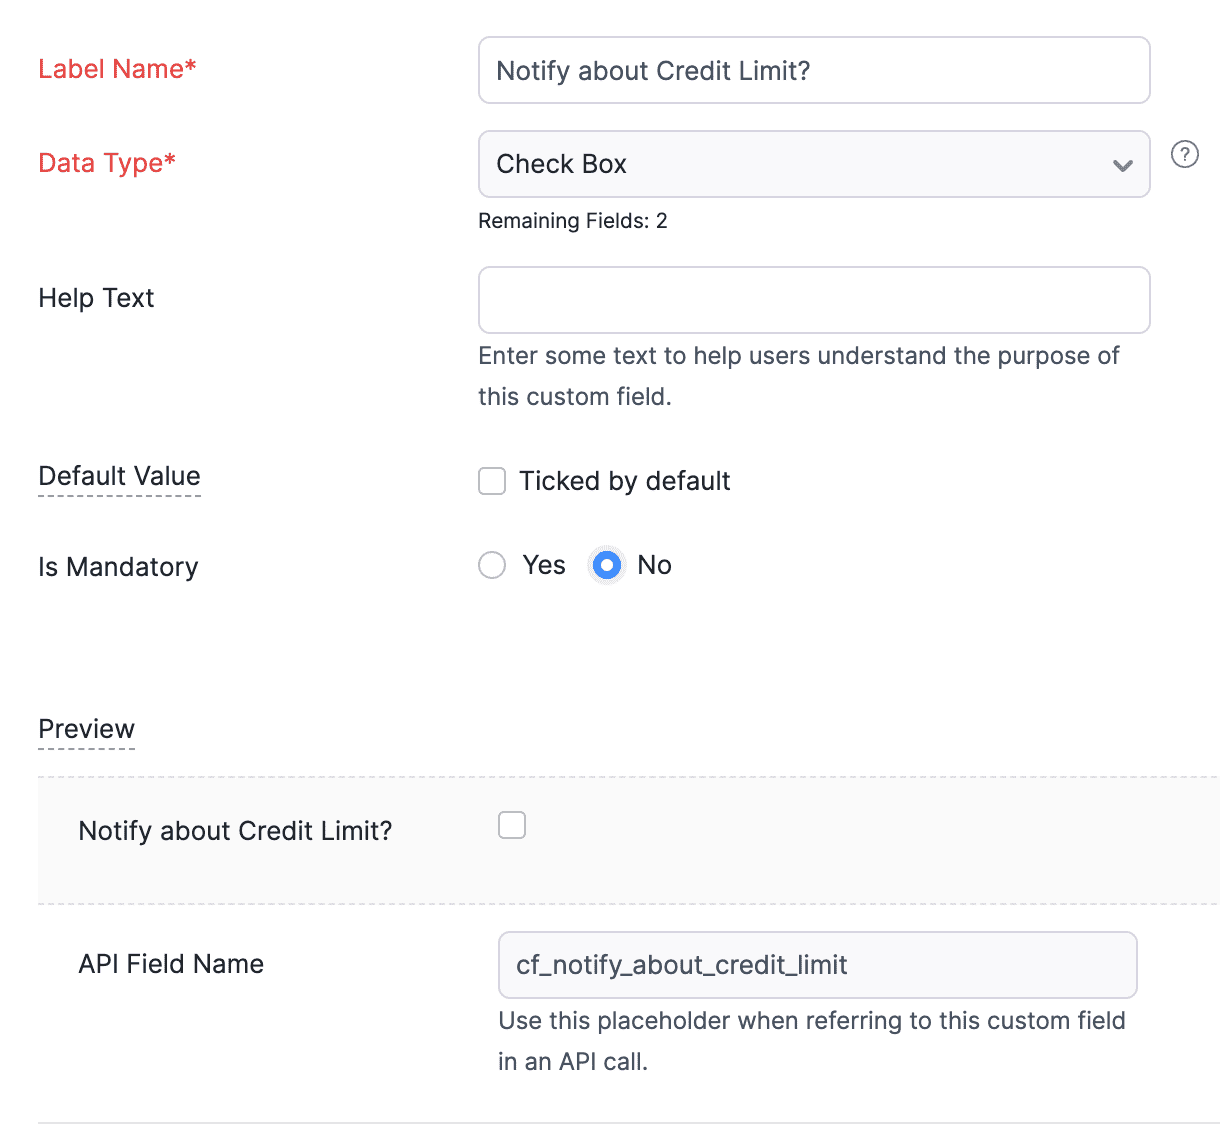Click the 'Help Text' field label
This screenshot has width=1220, height=1132.
coord(96,298)
